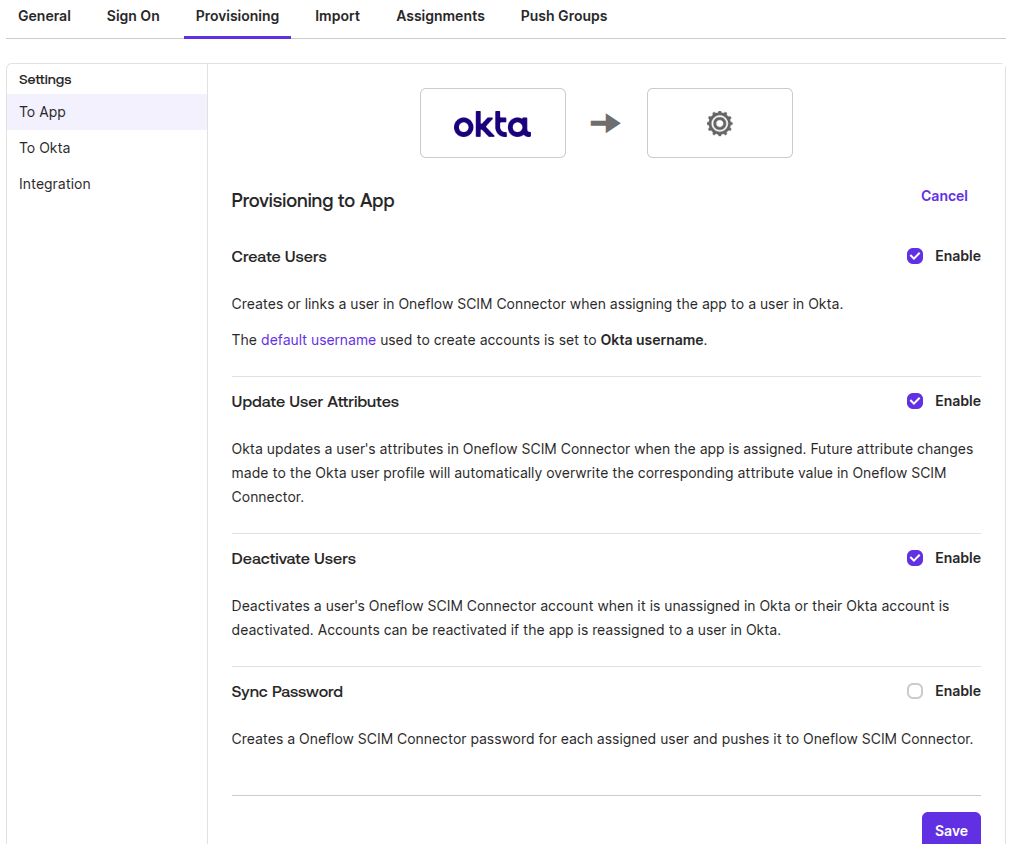This screenshot has height=844, width=1012.
Task: Open the General tab
Action: click(45, 16)
